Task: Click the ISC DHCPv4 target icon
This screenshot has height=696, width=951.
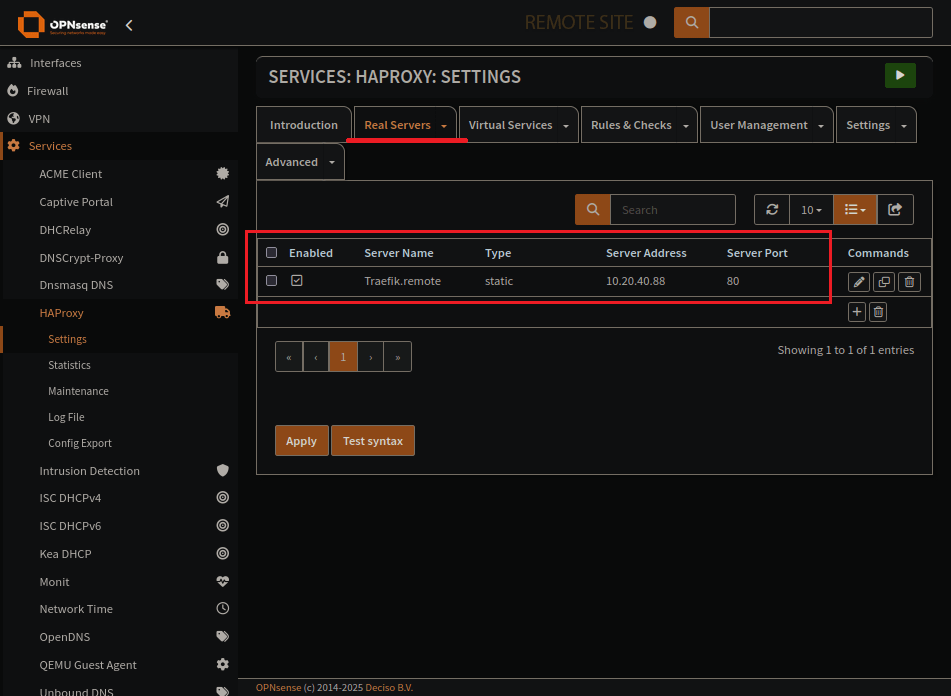Action: point(223,497)
